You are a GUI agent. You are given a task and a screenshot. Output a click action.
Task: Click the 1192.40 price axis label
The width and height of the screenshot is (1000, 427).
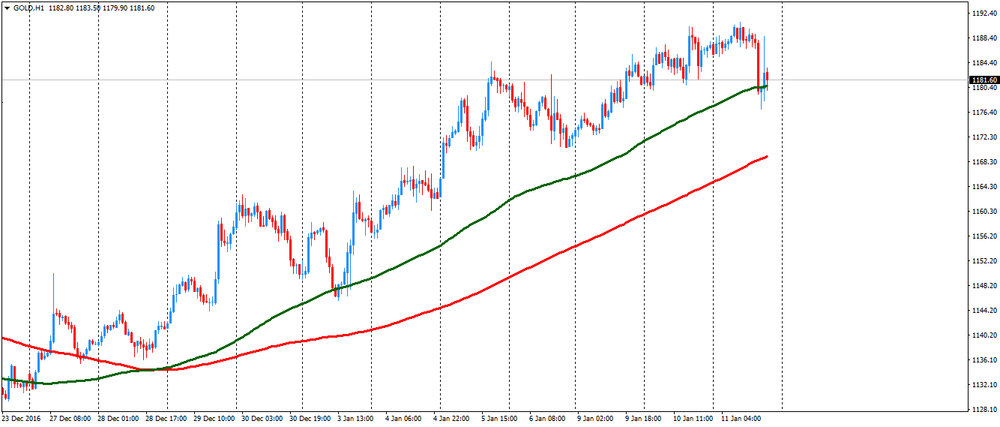pos(983,13)
